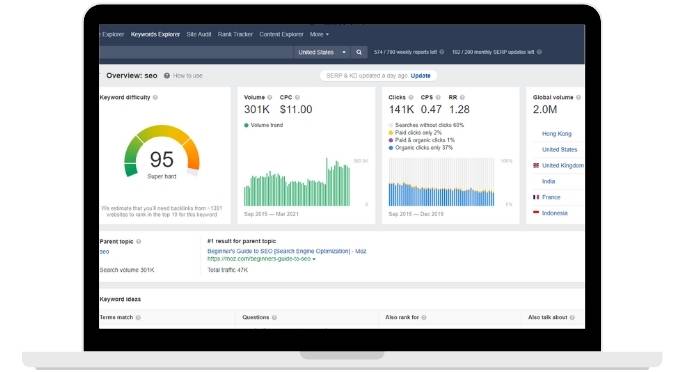Viewport: 684px width, 372px height.
Task: Click the Paid clicks only legend dot
Action: [x=391, y=133]
